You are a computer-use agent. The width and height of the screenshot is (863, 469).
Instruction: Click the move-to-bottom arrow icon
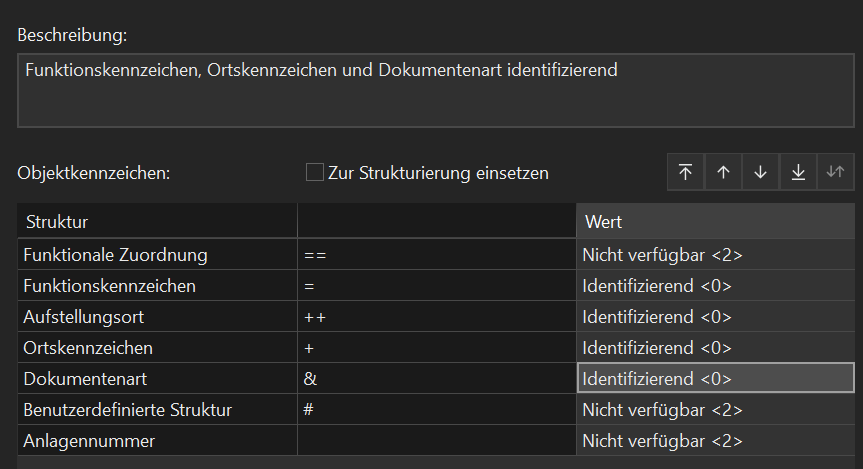click(x=798, y=172)
